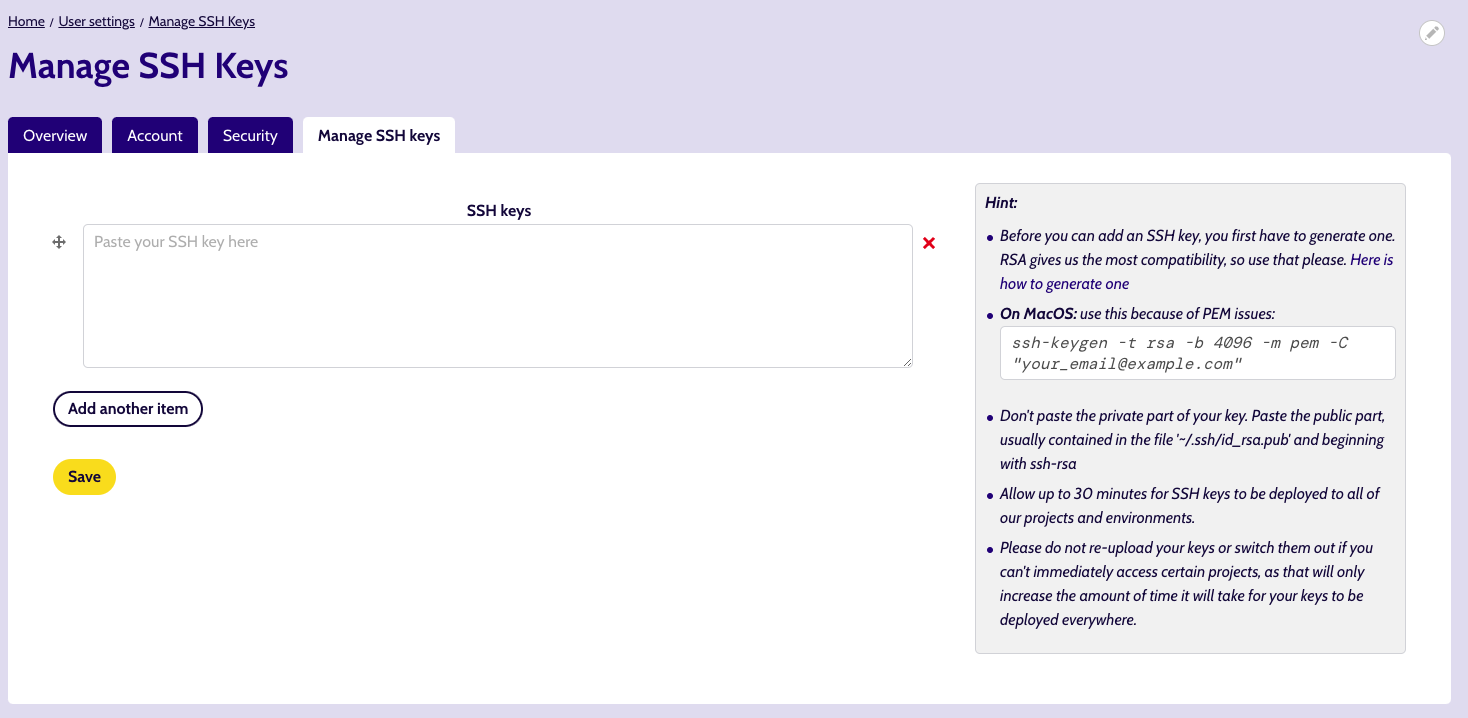Click the textarea resize grip corner
Viewport: 1468px width, 718px height.
coord(907,362)
